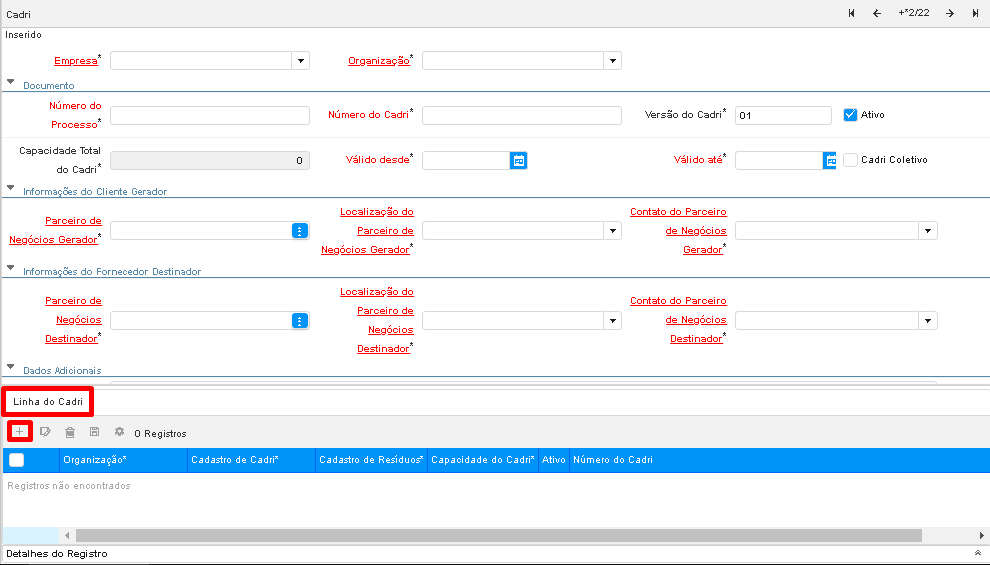
Task: Focus the Número do Processo field
Action: 210,116
